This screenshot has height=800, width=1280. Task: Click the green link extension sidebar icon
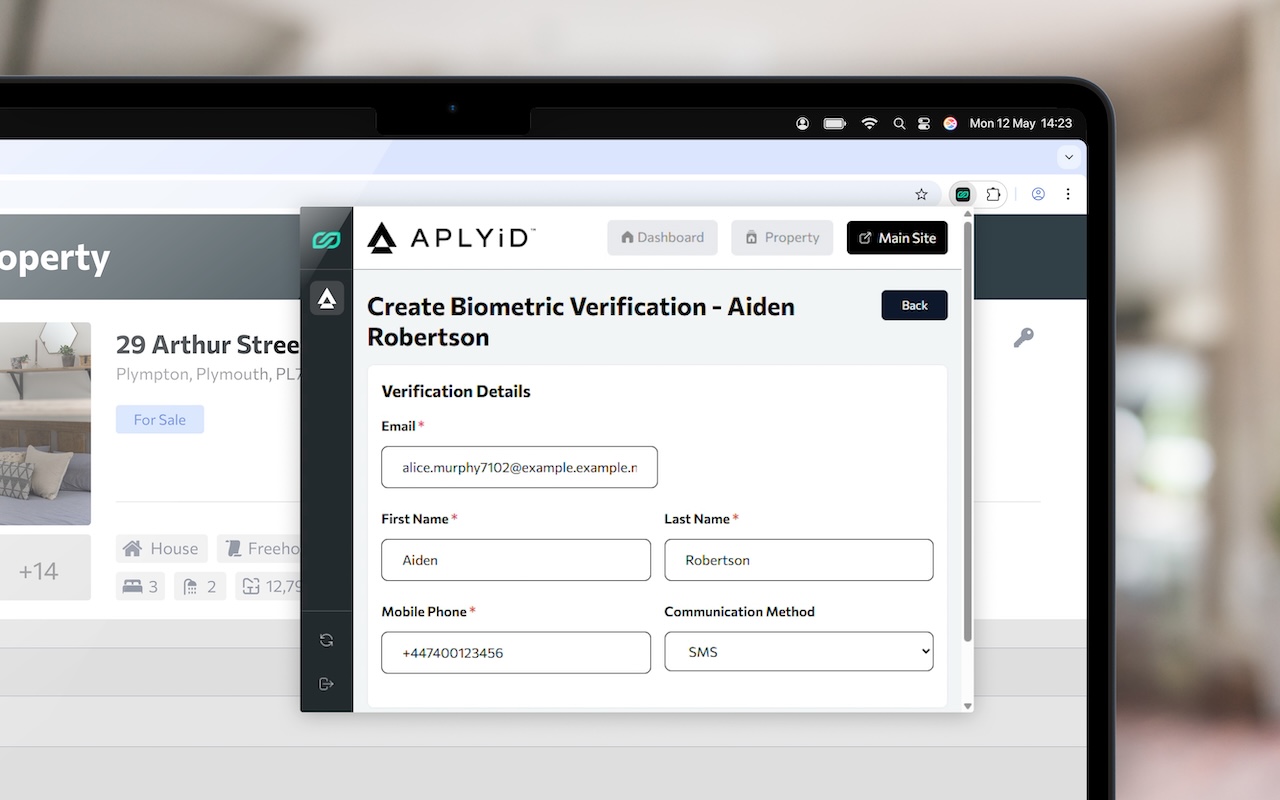tap(326, 240)
